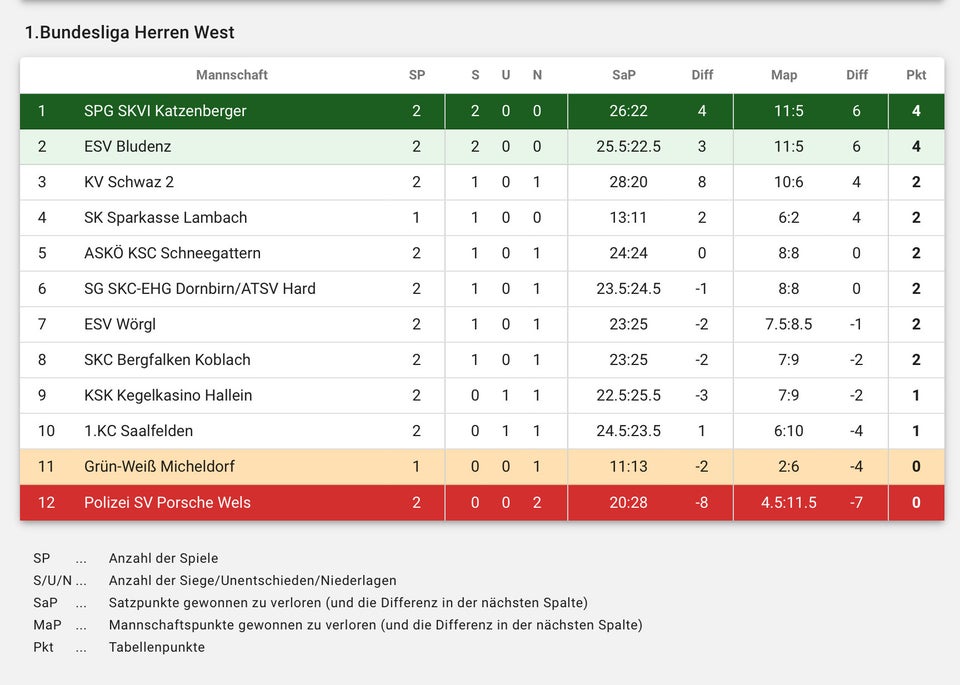
Task: Select team KSK Kegelkasino Hallein
Action: [x=168, y=395]
